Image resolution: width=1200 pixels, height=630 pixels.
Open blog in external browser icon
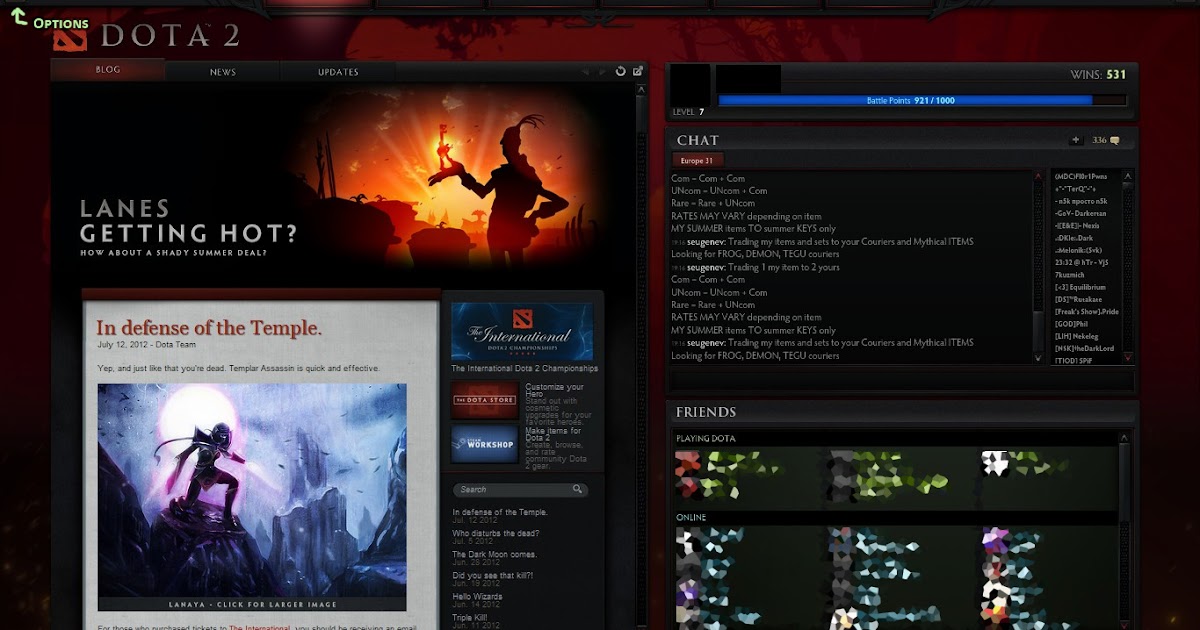tap(638, 71)
